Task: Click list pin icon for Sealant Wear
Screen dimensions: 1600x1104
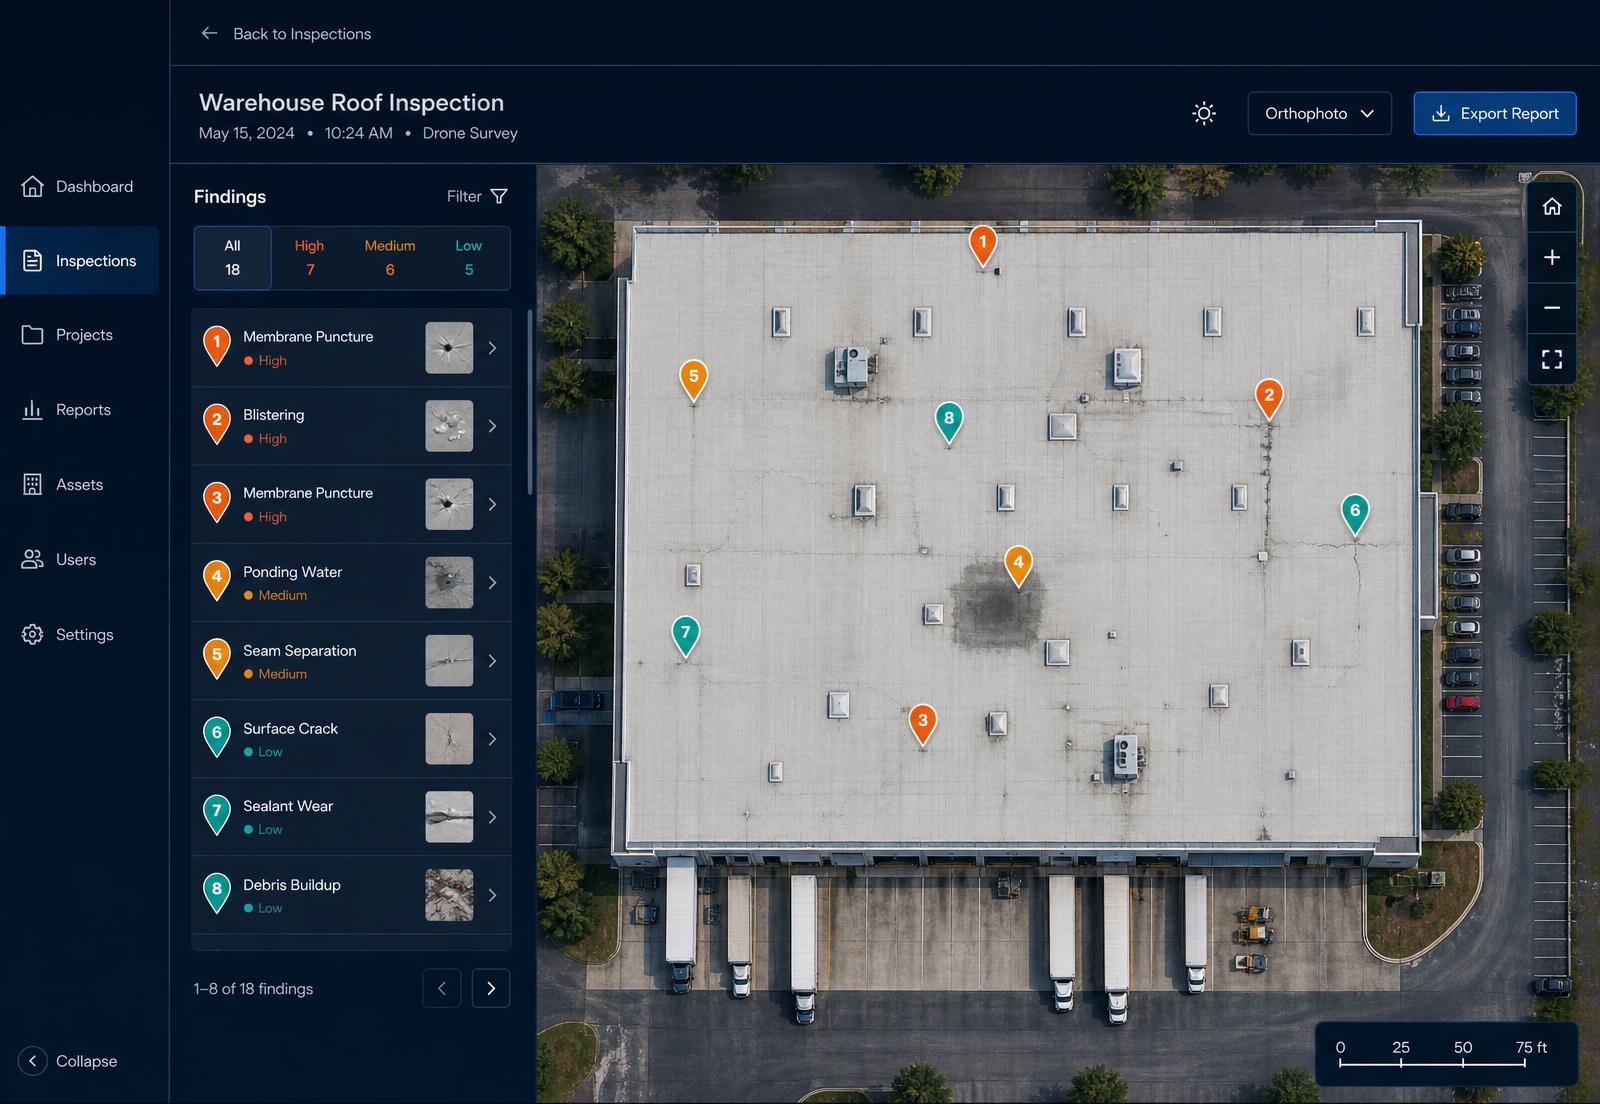Action: (x=217, y=814)
